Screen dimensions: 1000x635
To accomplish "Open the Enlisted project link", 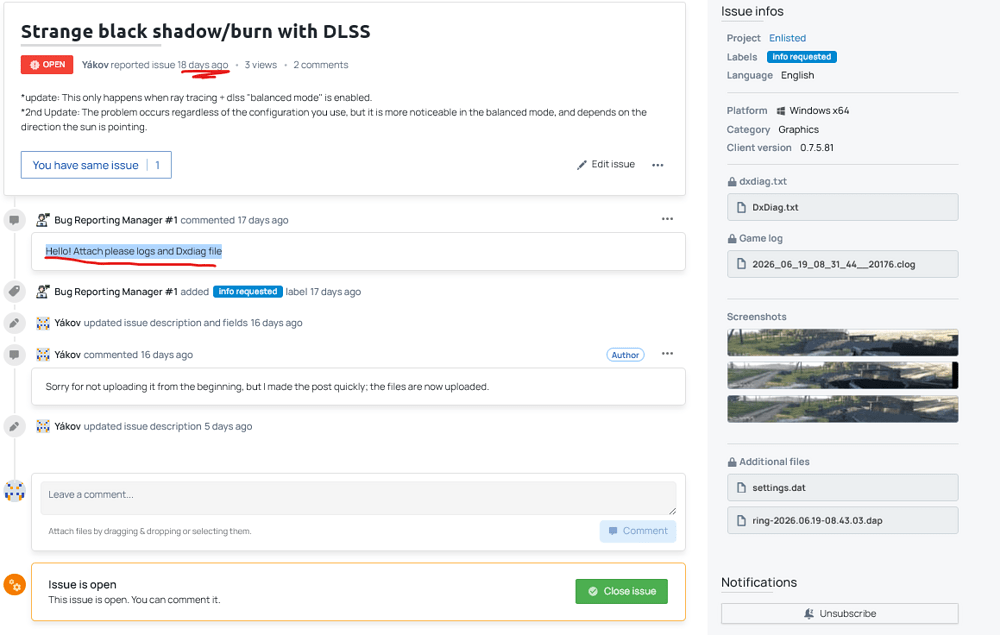I will [787, 38].
